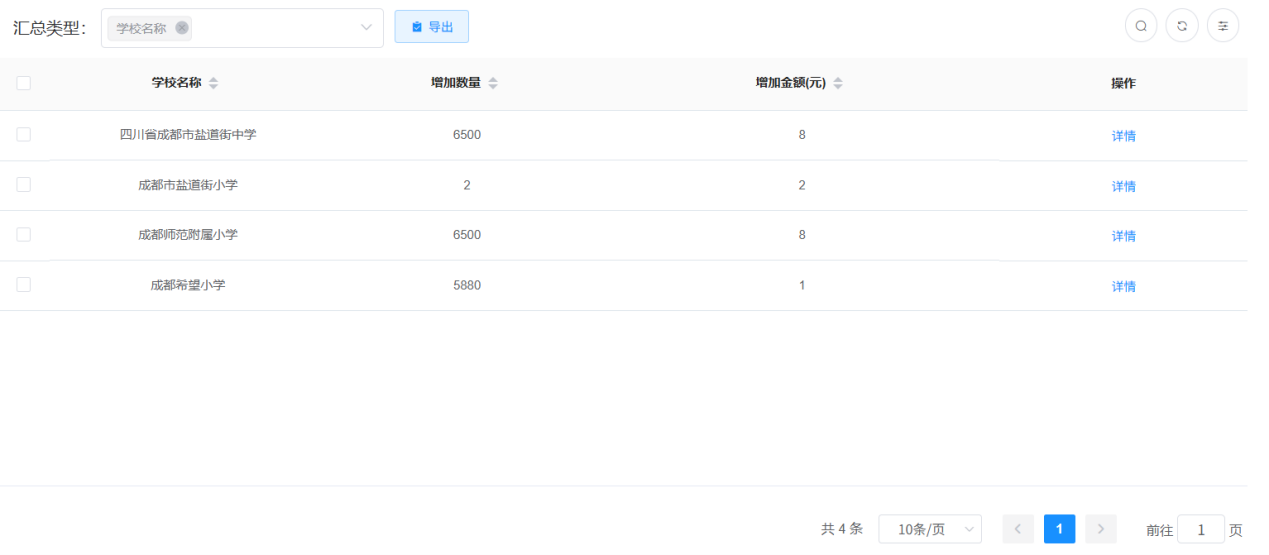Screen dimensions: 1269x555
Task: Select page 1 in pagination
Action: pyautogui.click(x=1059, y=529)
